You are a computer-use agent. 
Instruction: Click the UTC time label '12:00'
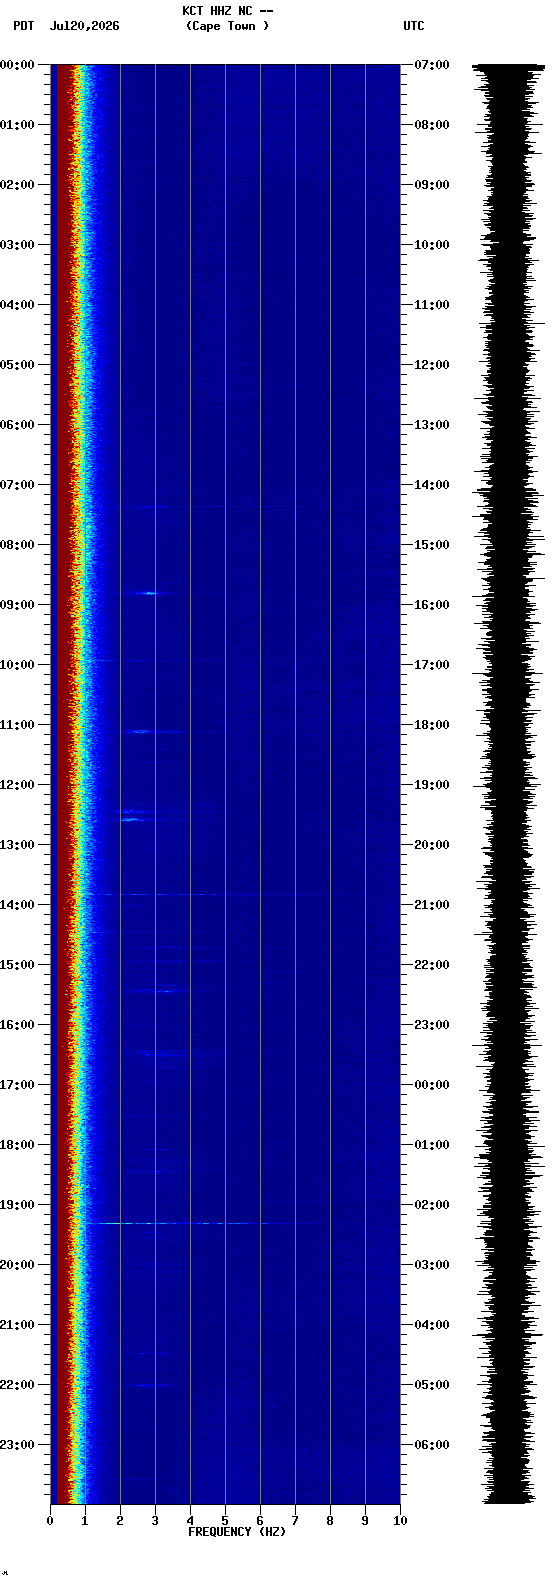point(431,365)
